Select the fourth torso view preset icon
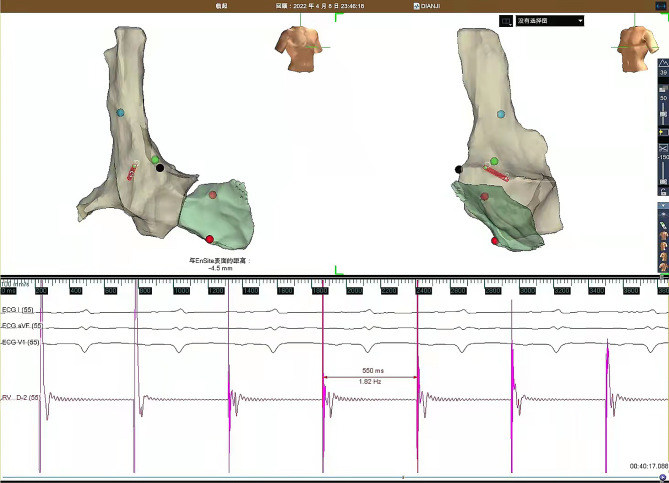 click(663, 267)
